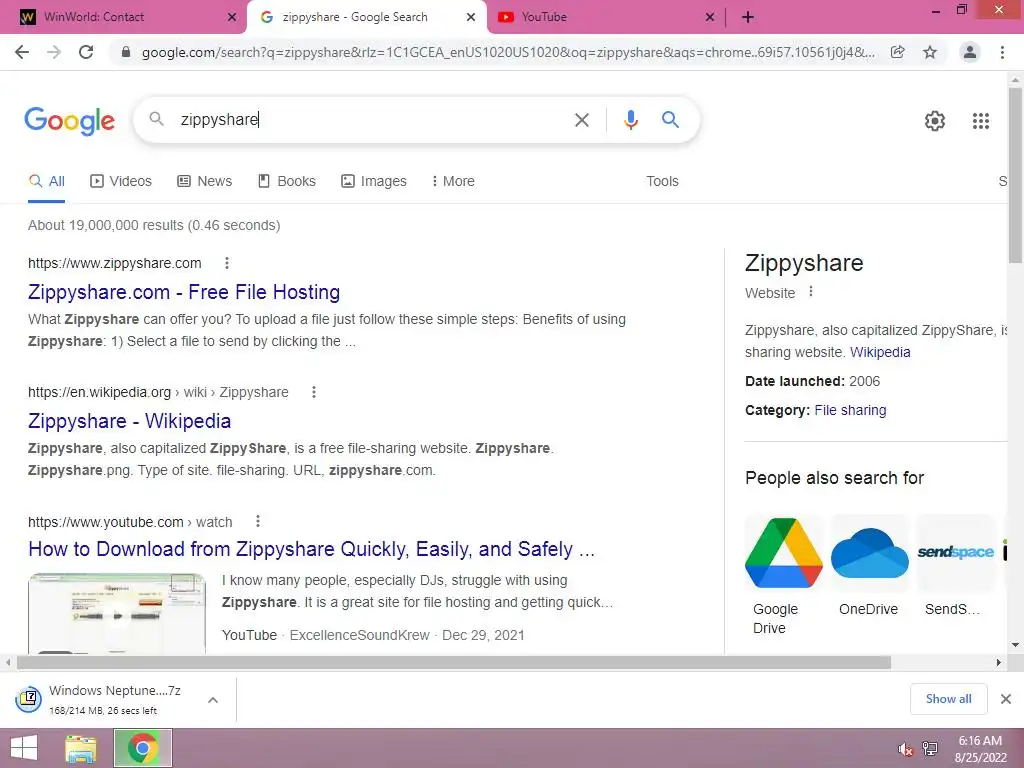1024x768 pixels.
Task: Close the WinWorld: Contact tab
Action: [232, 17]
